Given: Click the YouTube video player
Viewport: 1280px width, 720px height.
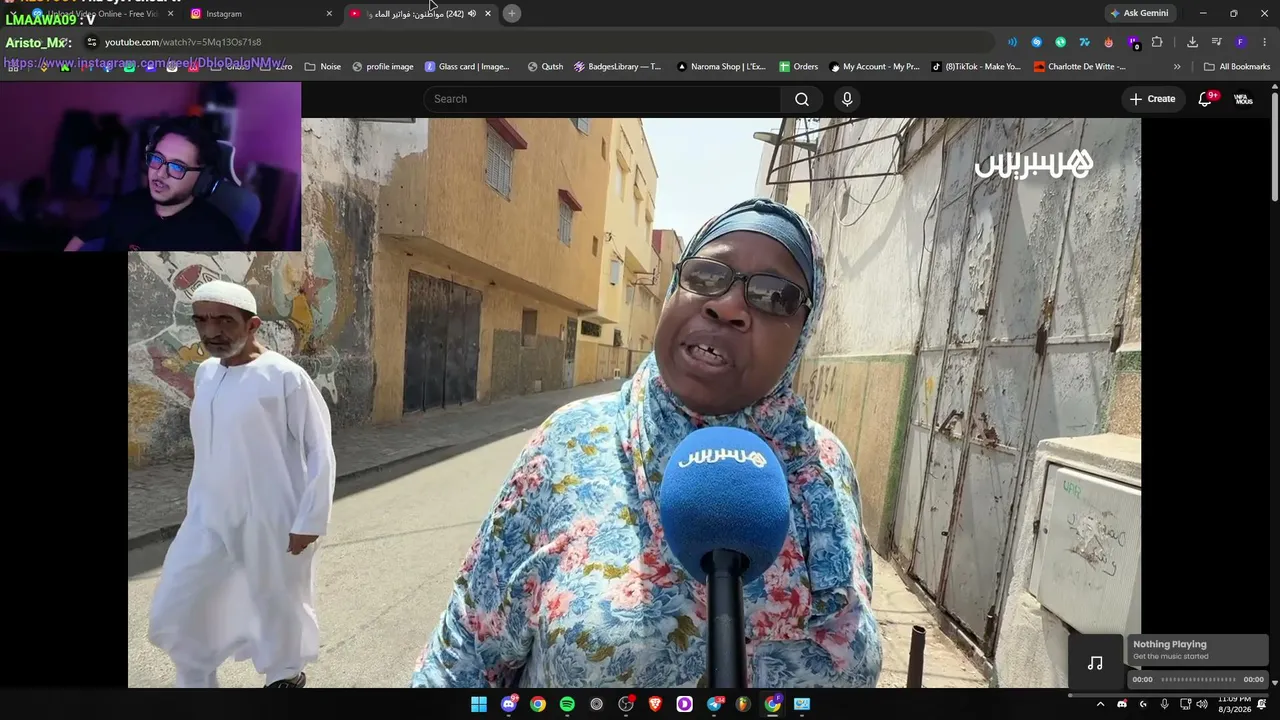Looking at the screenshot, I should pos(634,402).
